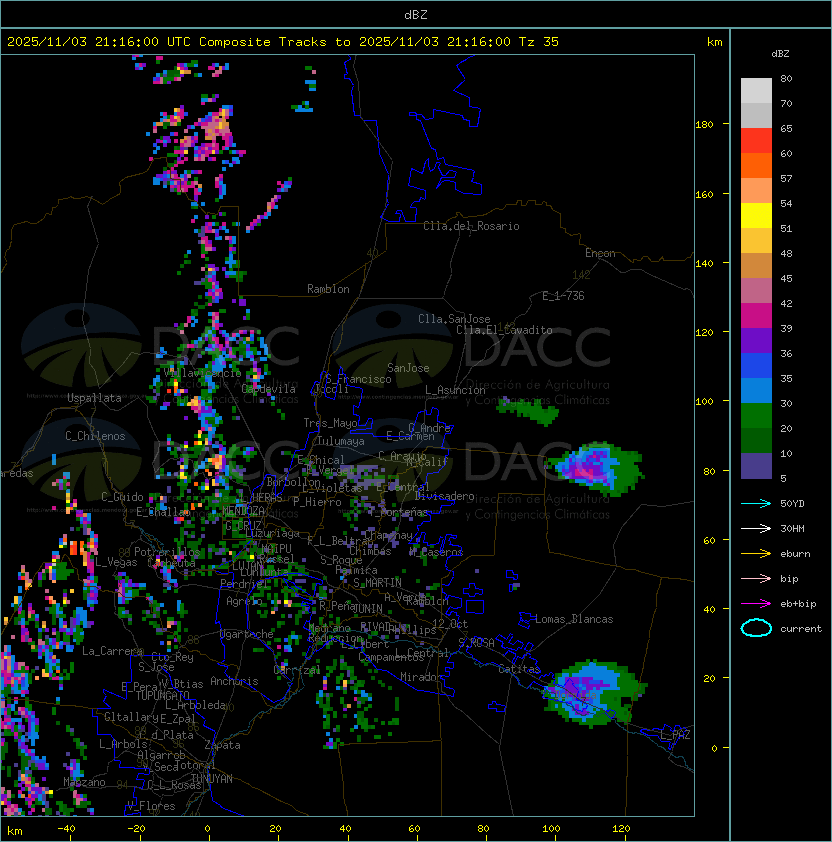
Task: Click the yellow eburn arrow symbol
Action: 756,554
